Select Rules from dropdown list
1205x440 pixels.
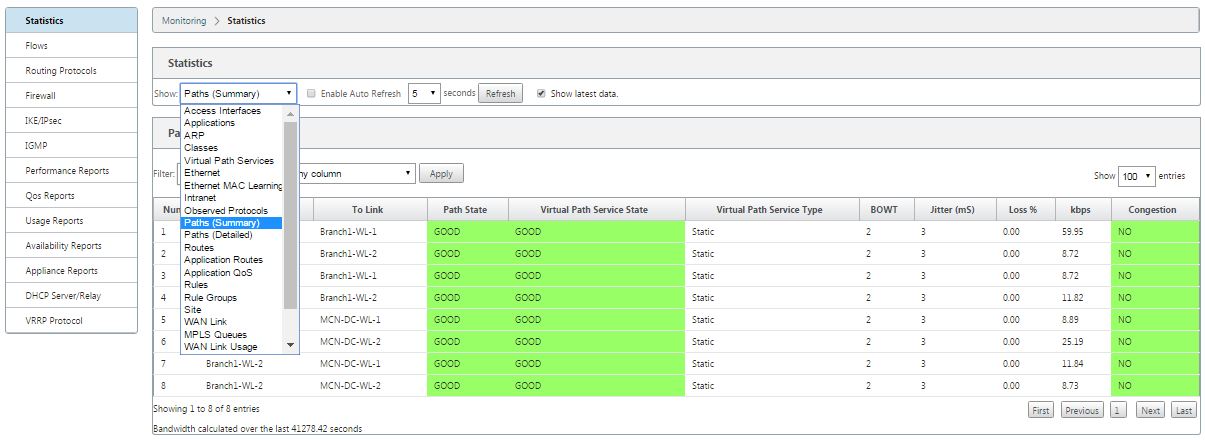click(232, 285)
